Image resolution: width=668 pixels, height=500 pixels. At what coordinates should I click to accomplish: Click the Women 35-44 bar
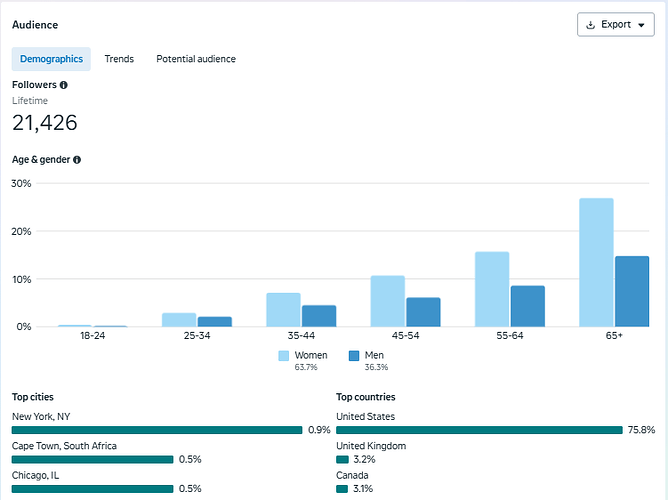283,310
